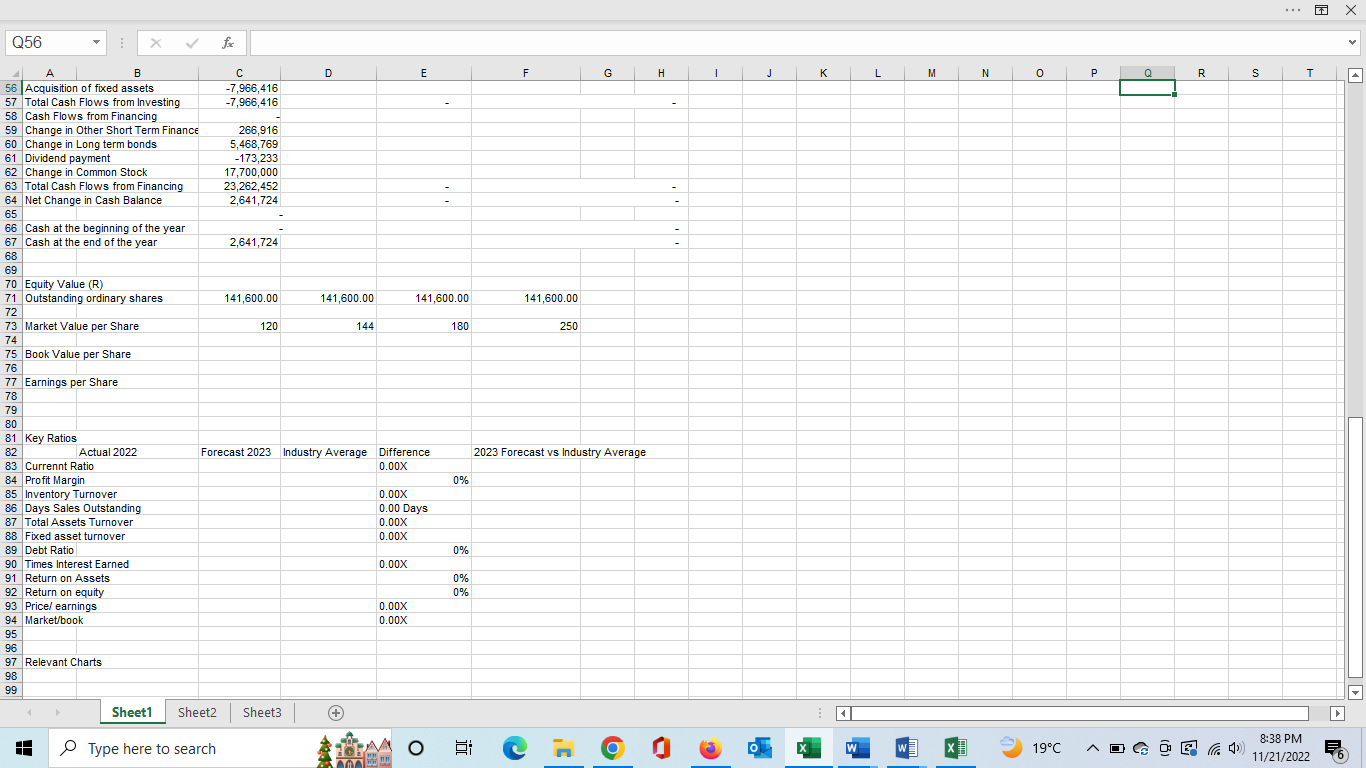Click the Cancel (X) beside the formula bar
The height and width of the screenshot is (768, 1366).
coord(155,43)
